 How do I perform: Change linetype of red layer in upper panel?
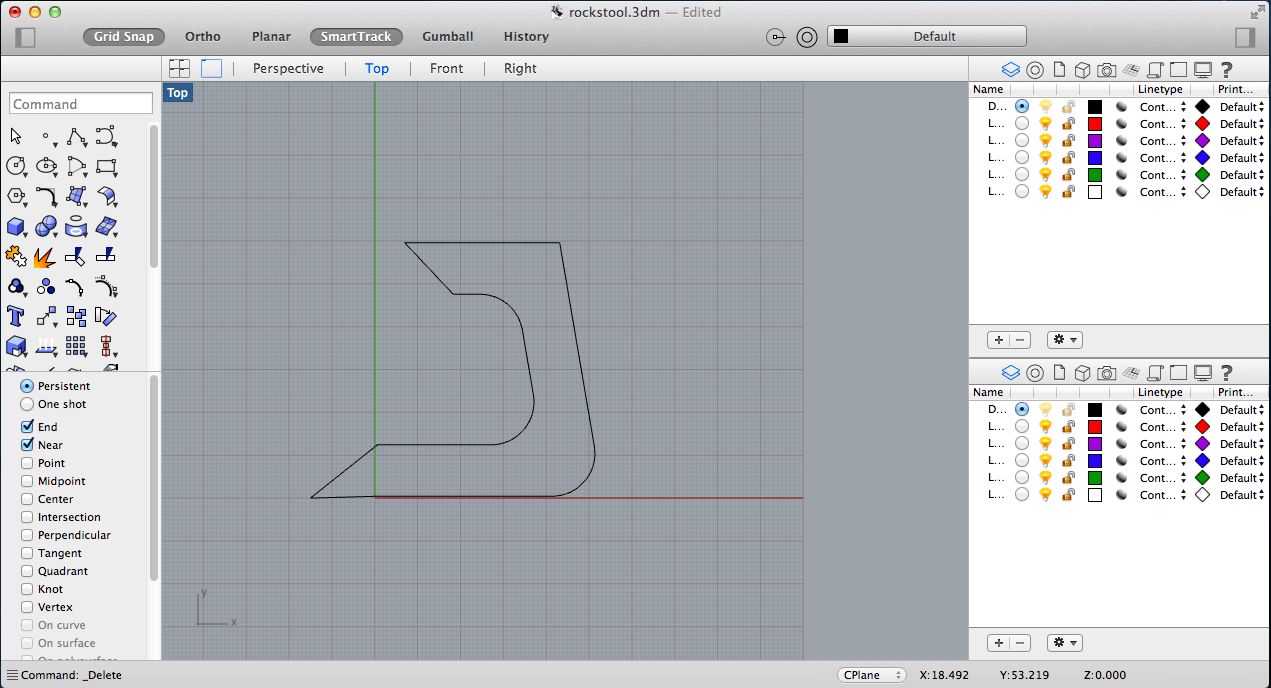[1163, 124]
